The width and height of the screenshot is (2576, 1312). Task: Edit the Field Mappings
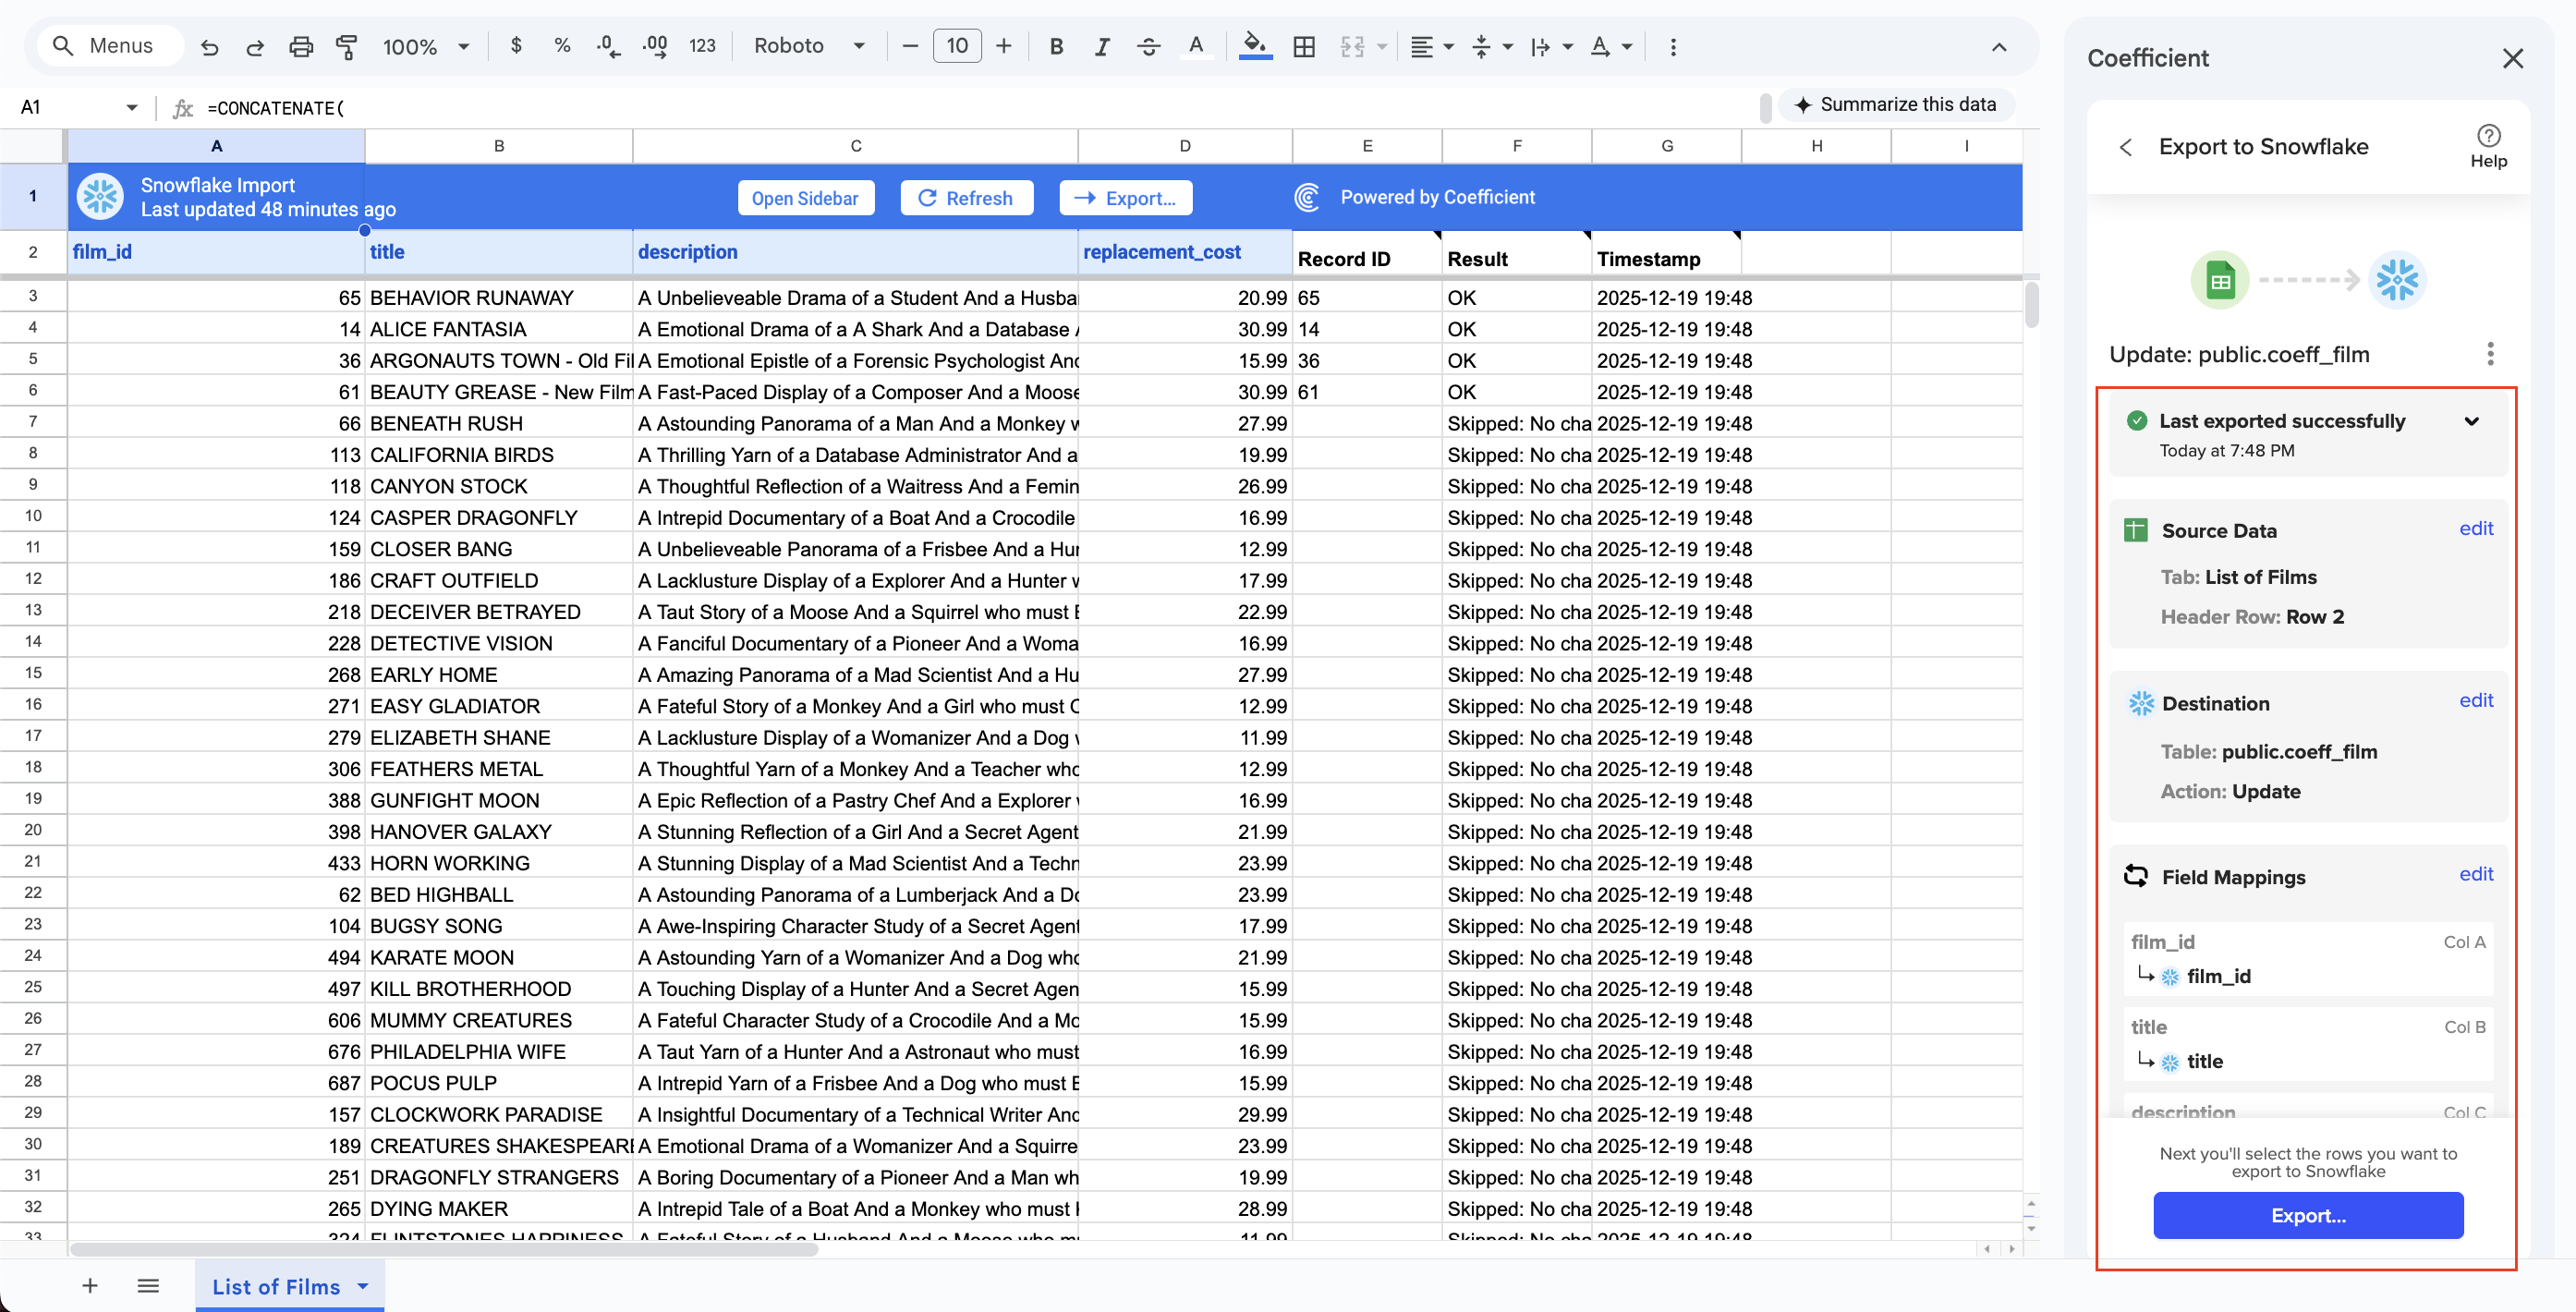pyautogui.click(x=2476, y=874)
